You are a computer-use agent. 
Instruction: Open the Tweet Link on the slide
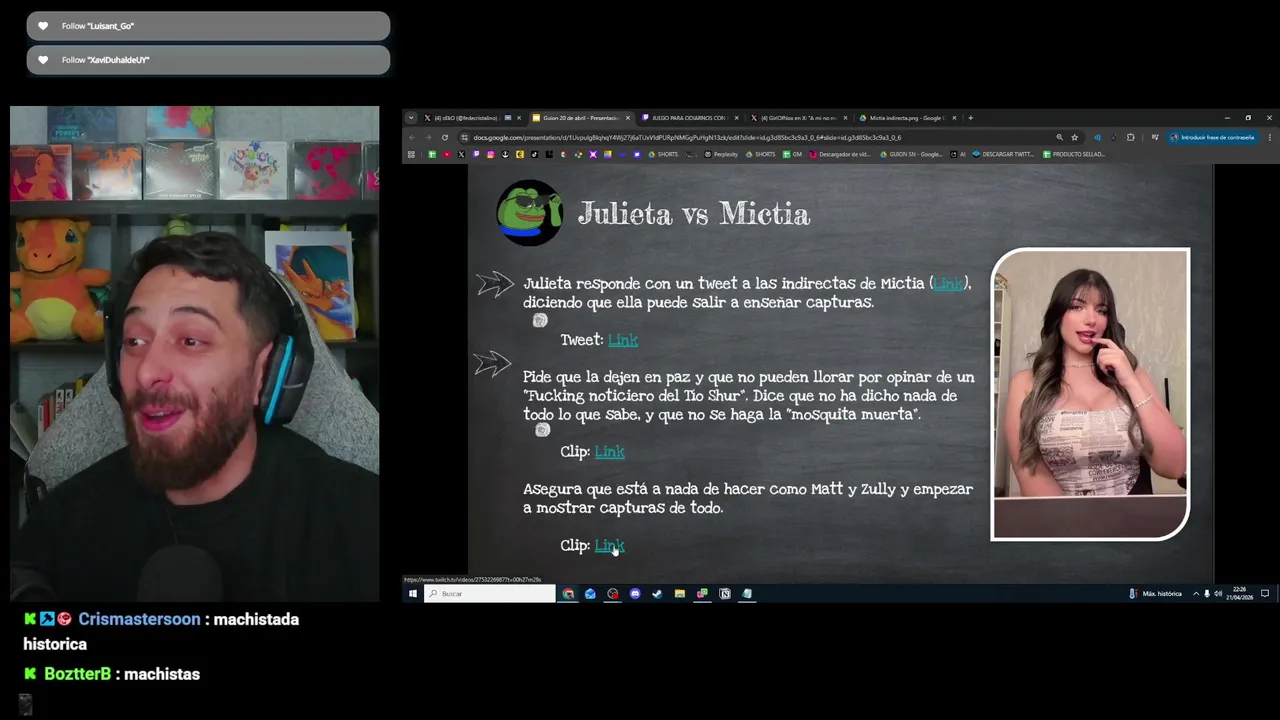click(x=622, y=340)
